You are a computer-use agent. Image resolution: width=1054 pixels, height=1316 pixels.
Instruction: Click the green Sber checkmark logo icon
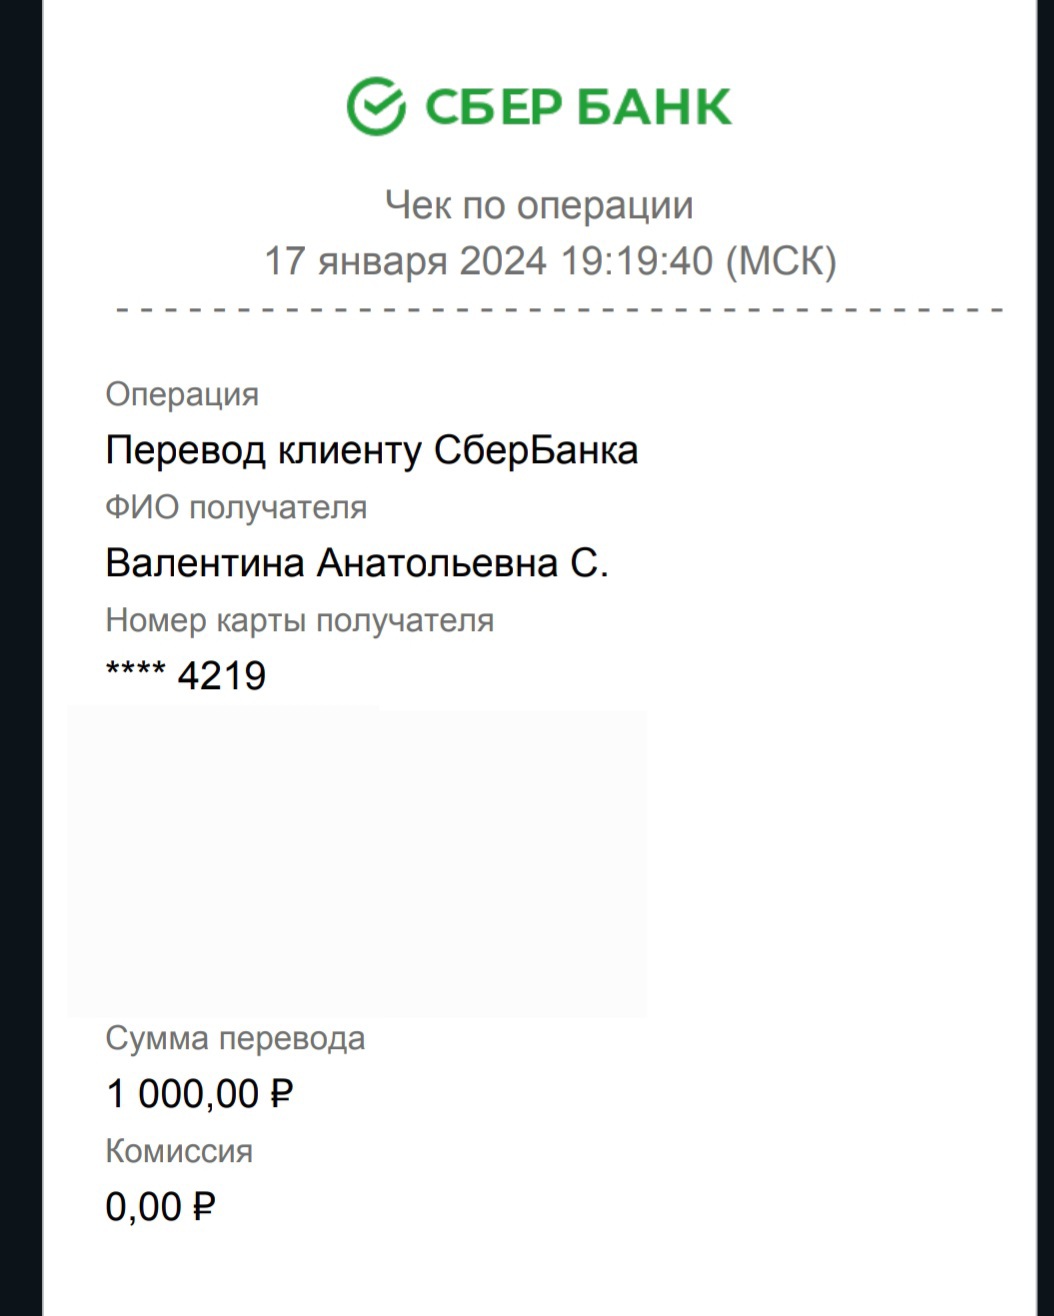click(x=376, y=106)
